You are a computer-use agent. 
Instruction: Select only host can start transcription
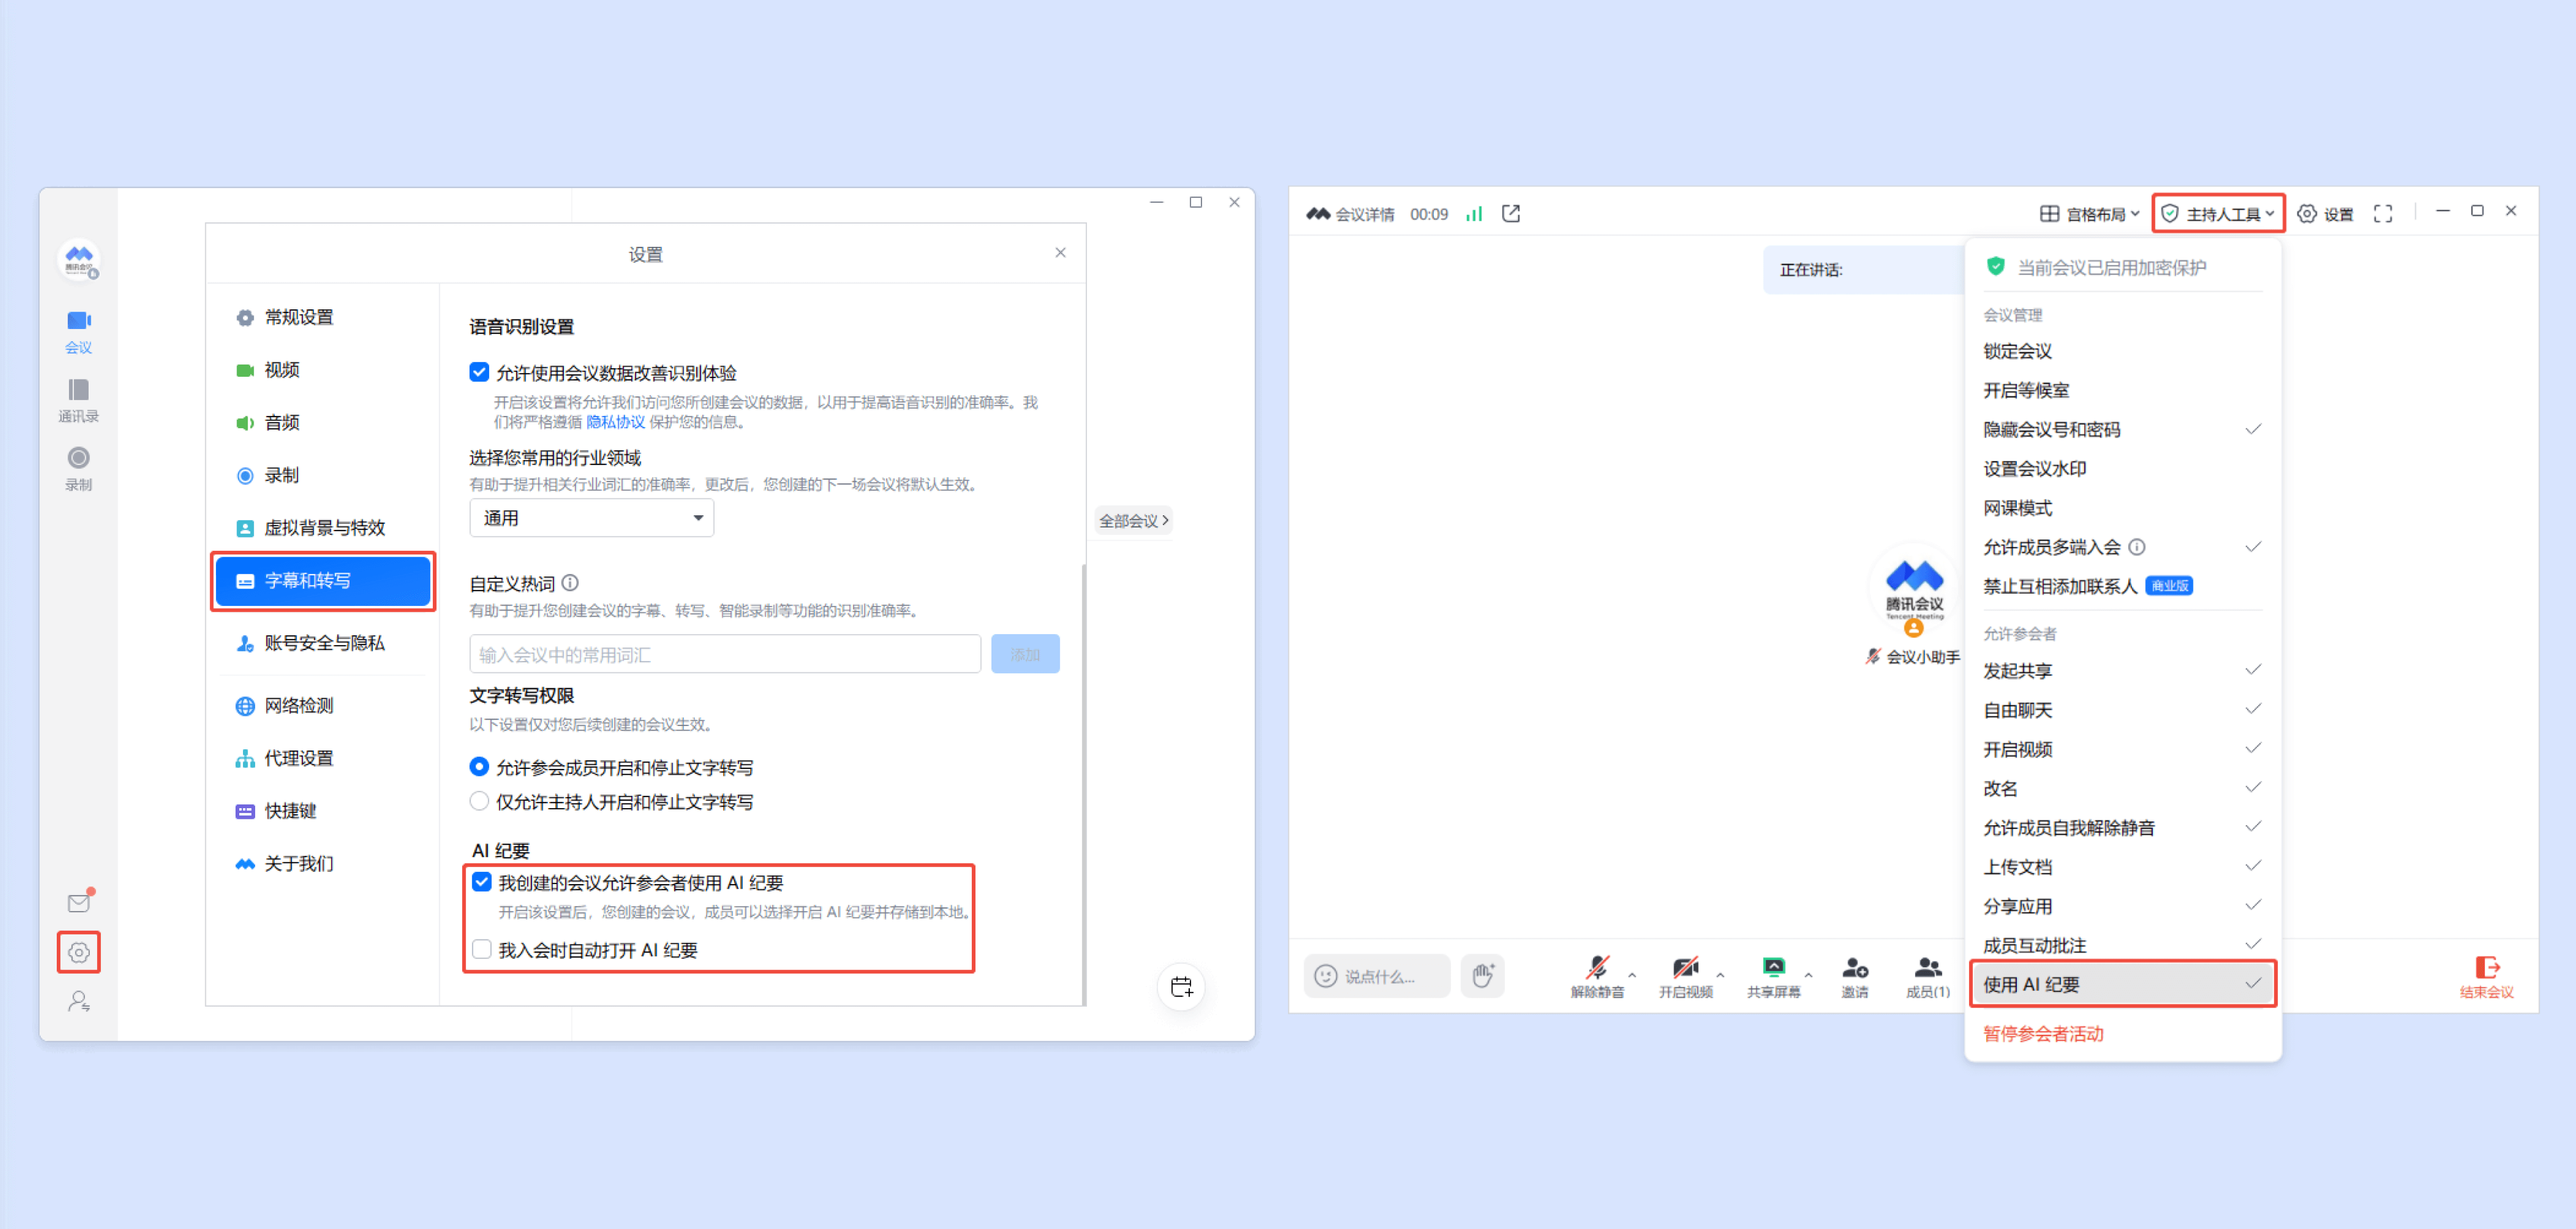point(480,801)
